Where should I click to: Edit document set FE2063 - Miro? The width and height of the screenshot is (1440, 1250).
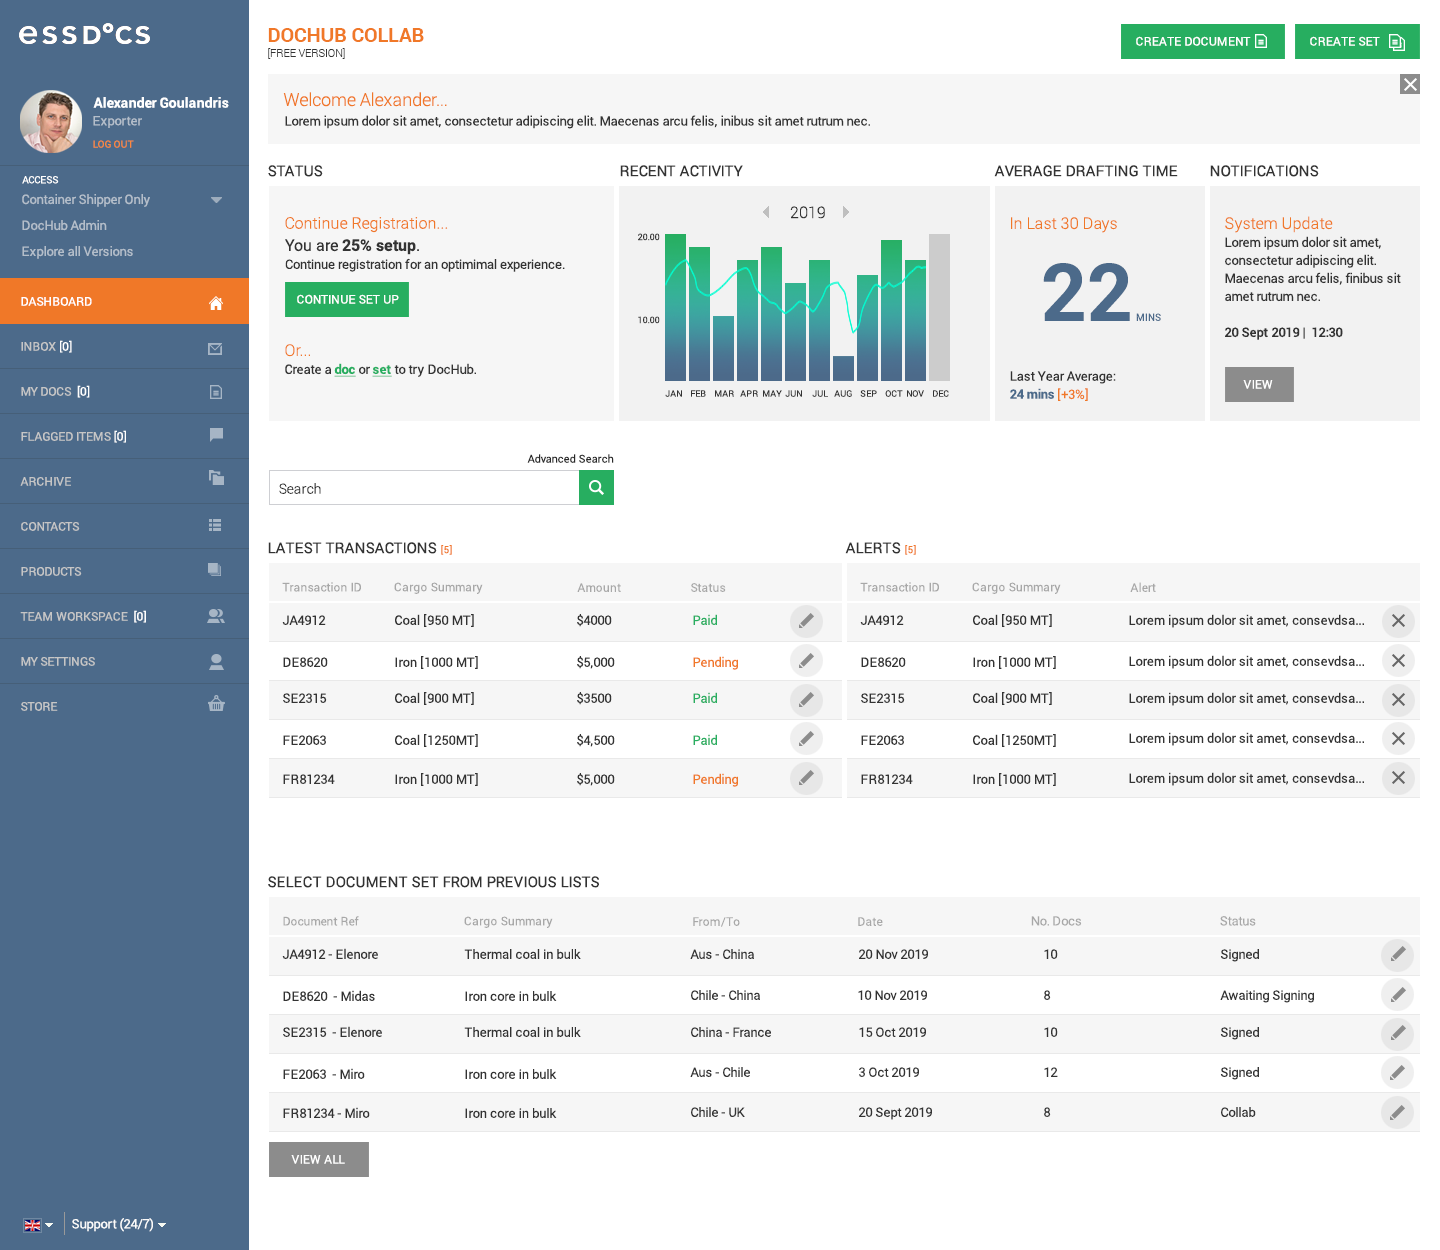[x=1397, y=1073]
